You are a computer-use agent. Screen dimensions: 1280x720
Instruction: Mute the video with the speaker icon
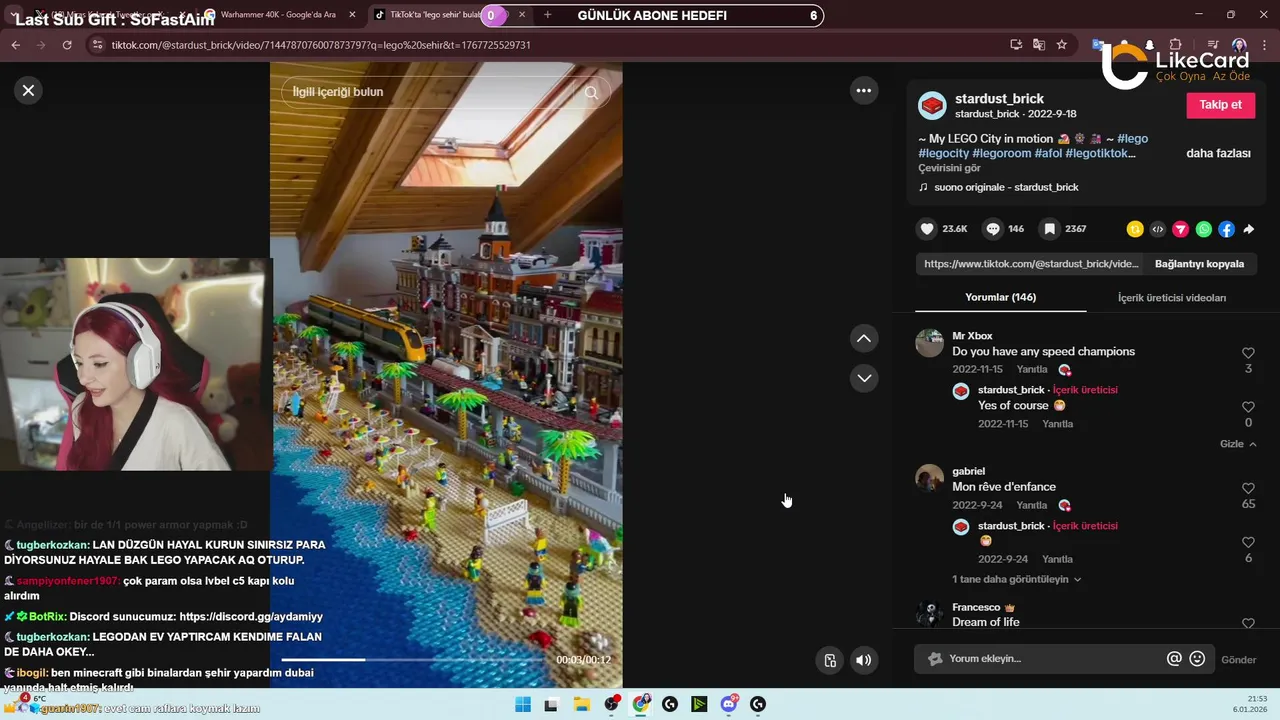pyautogui.click(x=864, y=660)
